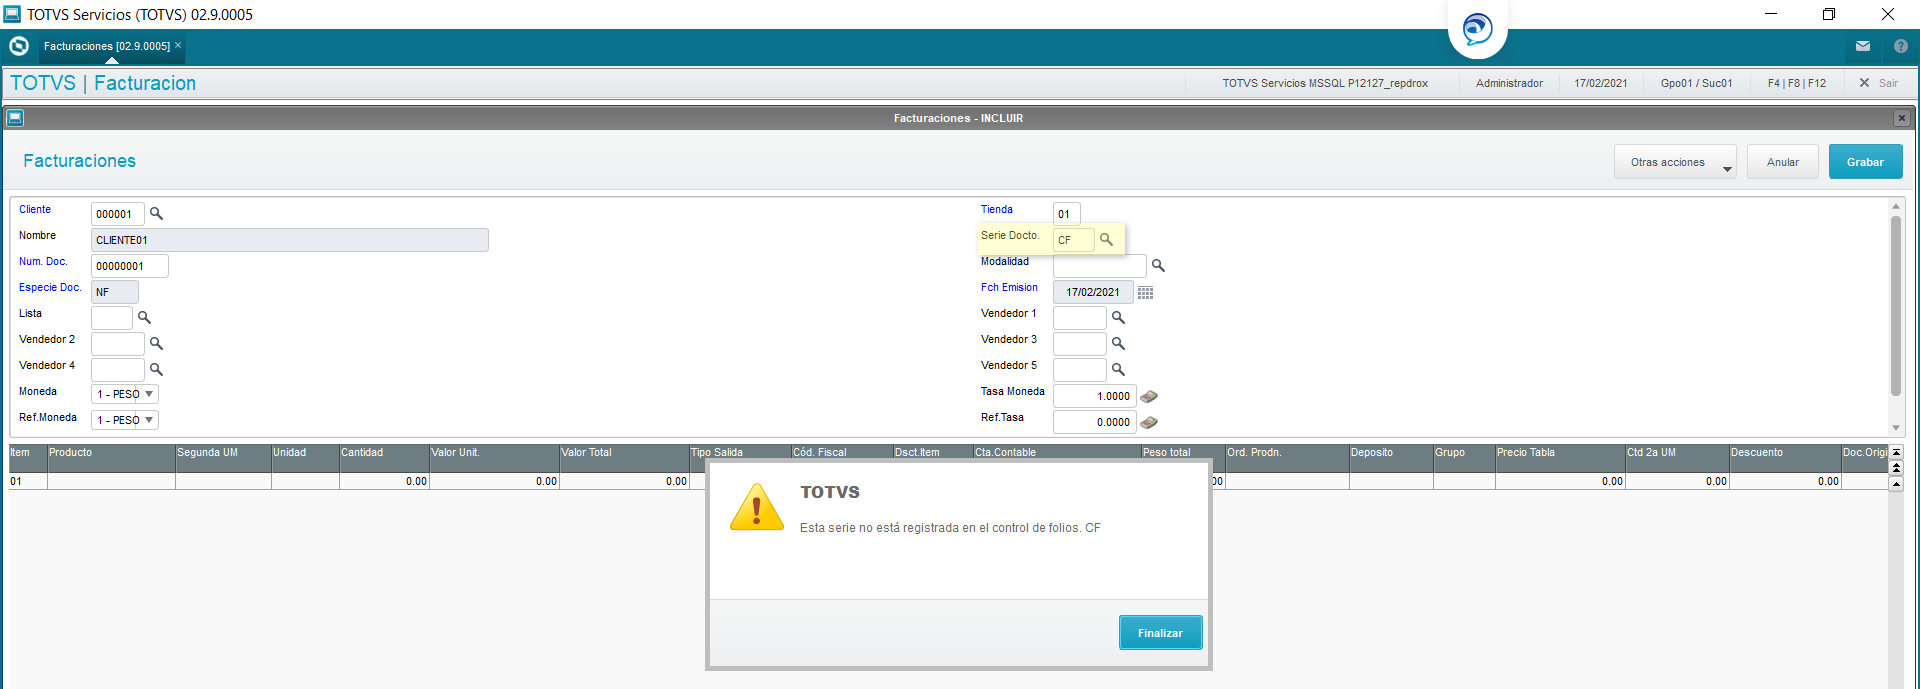
Task: Click the 17/02/2021 date in header
Action: coord(1601,83)
